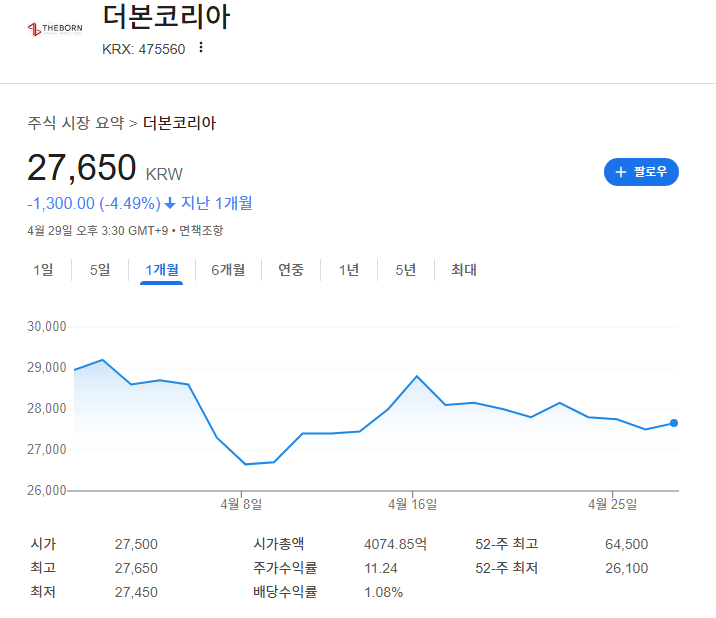The width and height of the screenshot is (716, 618).
Task: Click the 배당수익률 label
Action: pos(285,592)
